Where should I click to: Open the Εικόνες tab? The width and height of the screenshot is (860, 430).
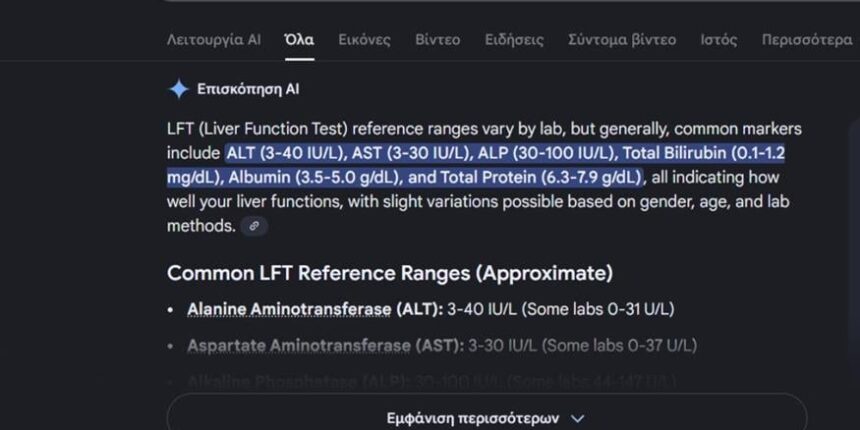click(364, 40)
